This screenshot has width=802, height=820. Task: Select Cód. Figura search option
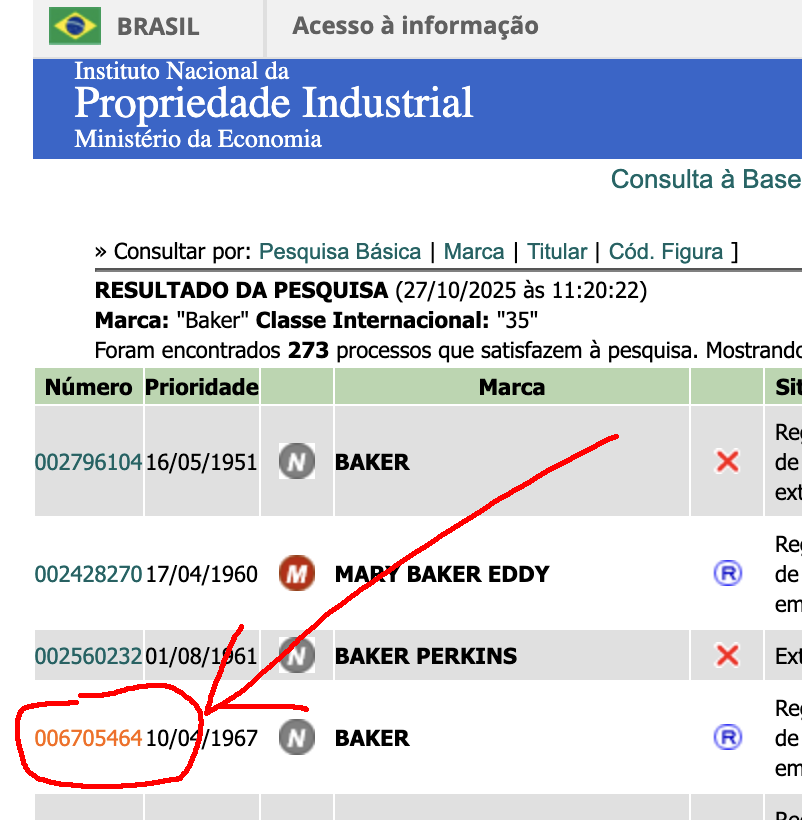pyautogui.click(x=666, y=252)
